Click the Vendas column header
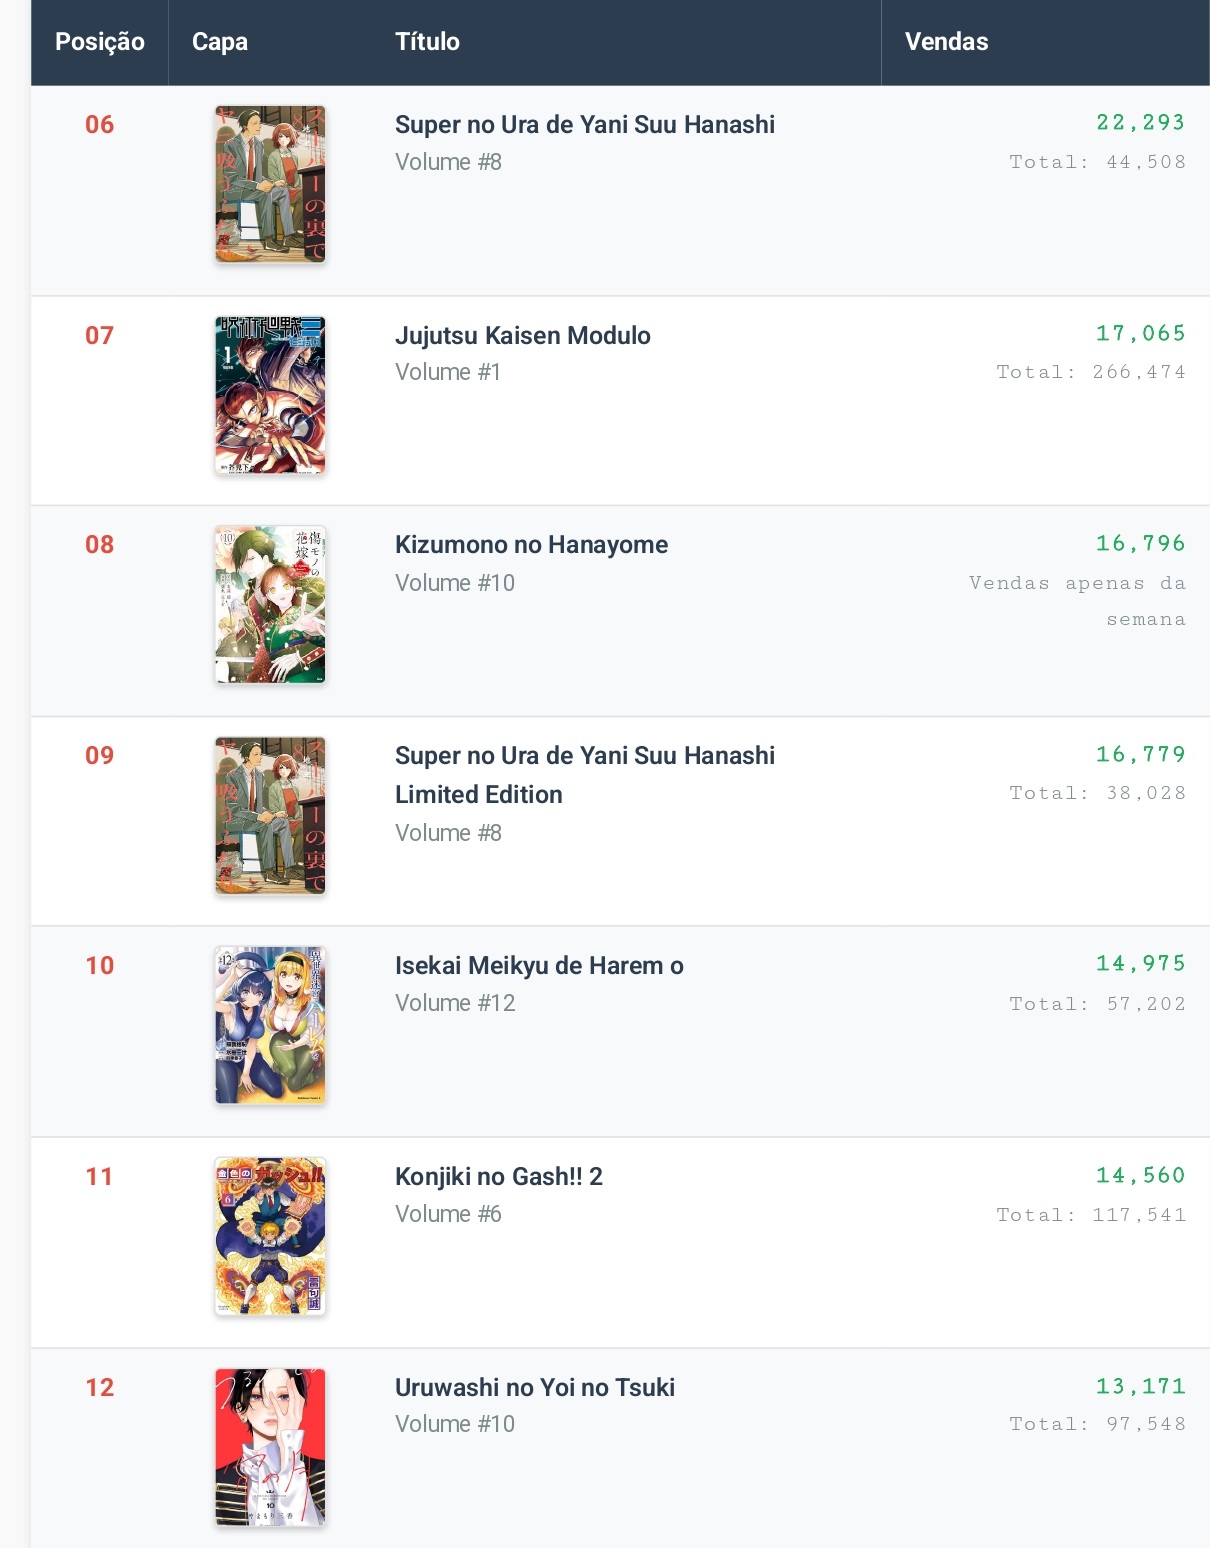This screenshot has width=1210, height=1548. [946, 42]
